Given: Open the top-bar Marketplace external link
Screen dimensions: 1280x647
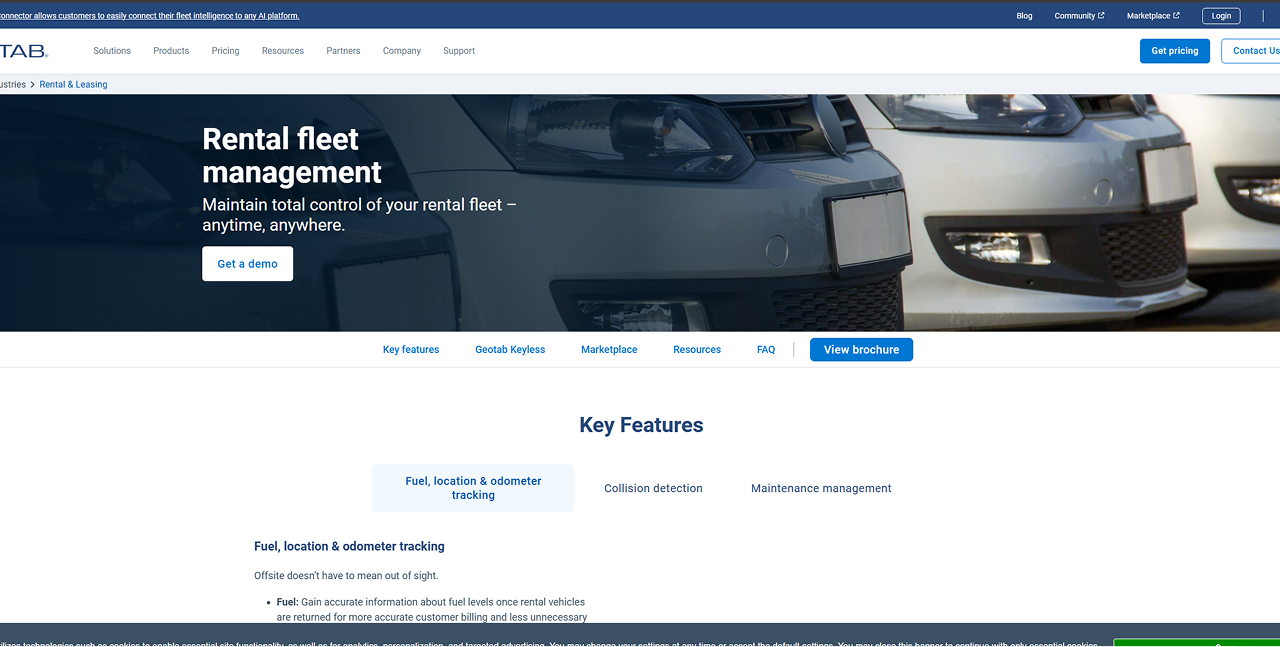Looking at the screenshot, I should coord(1153,16).
